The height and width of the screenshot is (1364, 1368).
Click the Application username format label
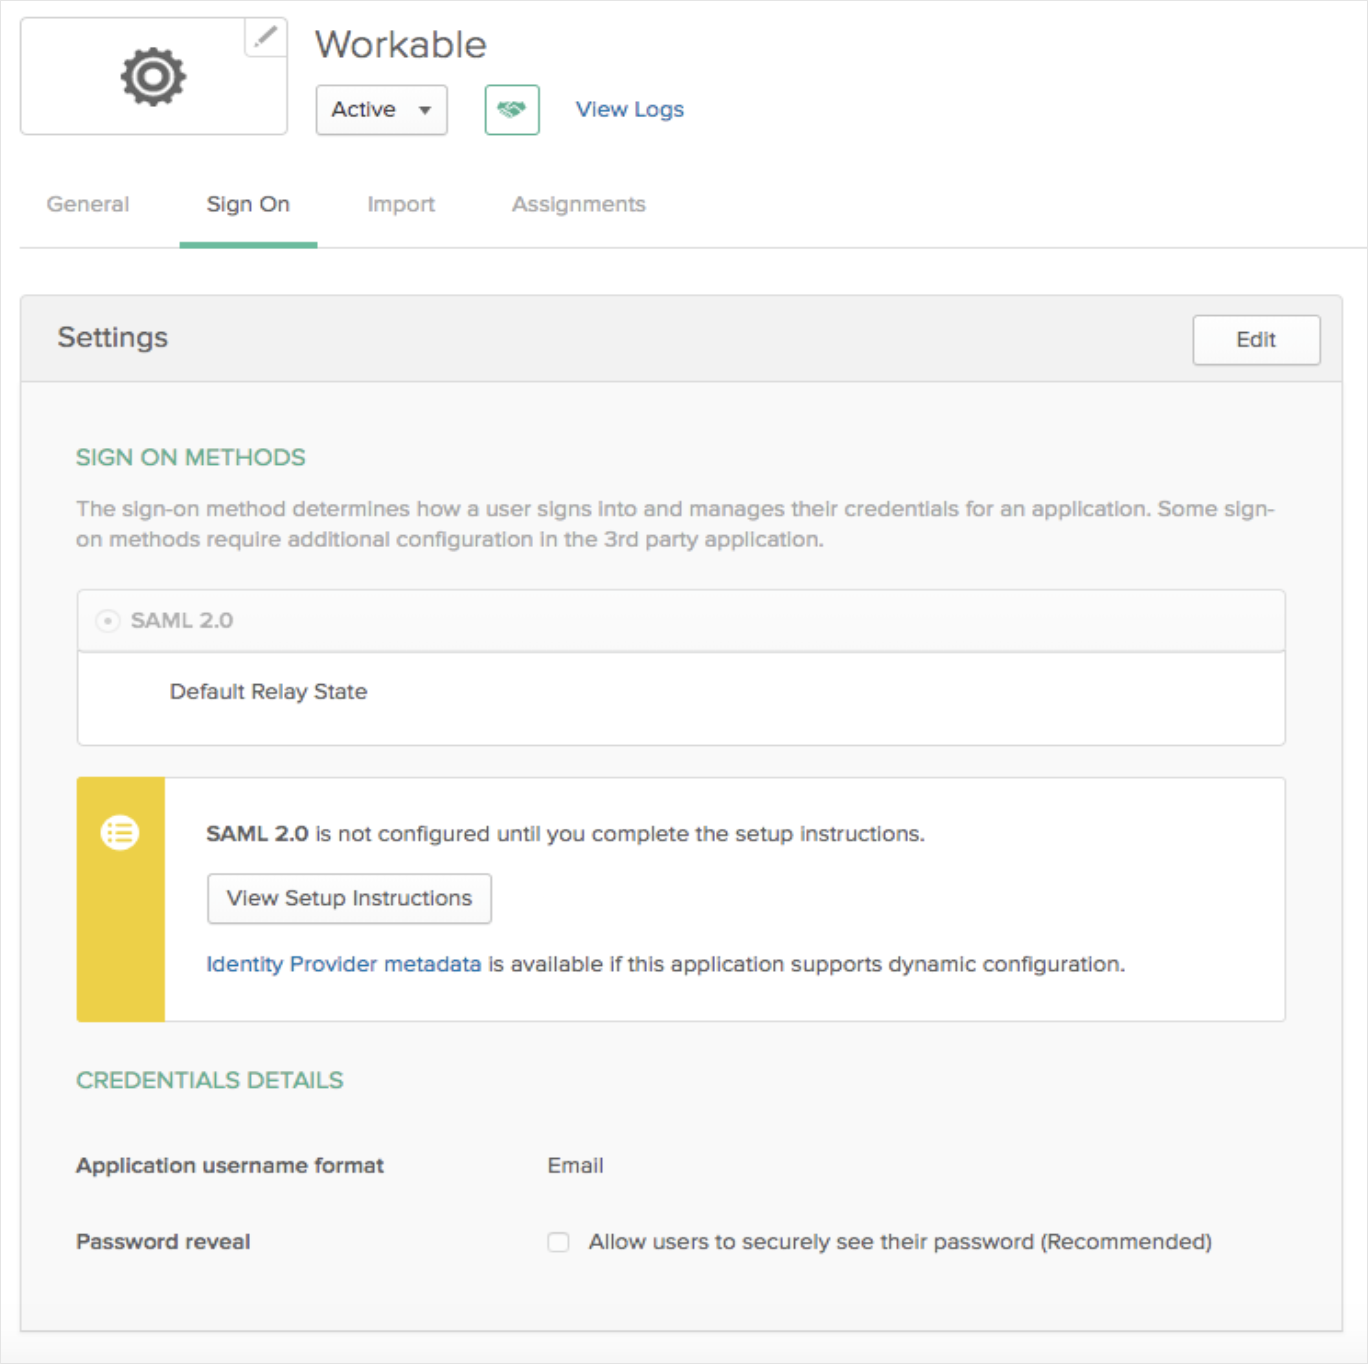point(230,1166)
